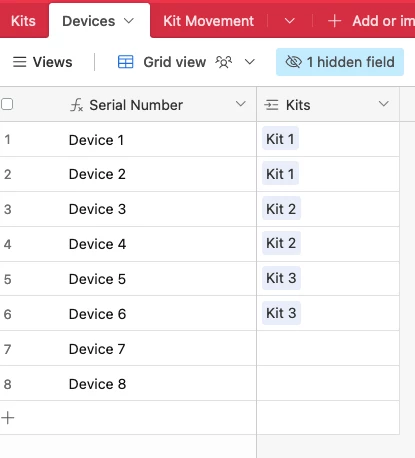415x458 pixels.
Task: Open the Kits column header dropdown
Action: pos(384,104)
